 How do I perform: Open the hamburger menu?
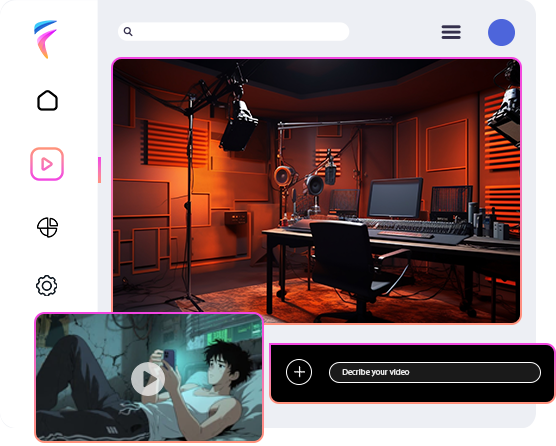click(x=451, y=32)
